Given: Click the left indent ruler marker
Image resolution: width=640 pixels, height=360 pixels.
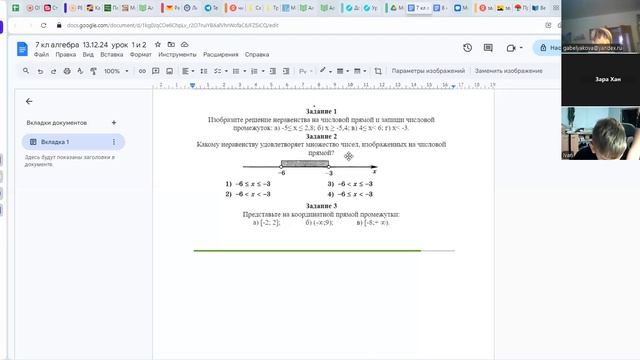Looking at the screenshot, I should click(192, 85).
